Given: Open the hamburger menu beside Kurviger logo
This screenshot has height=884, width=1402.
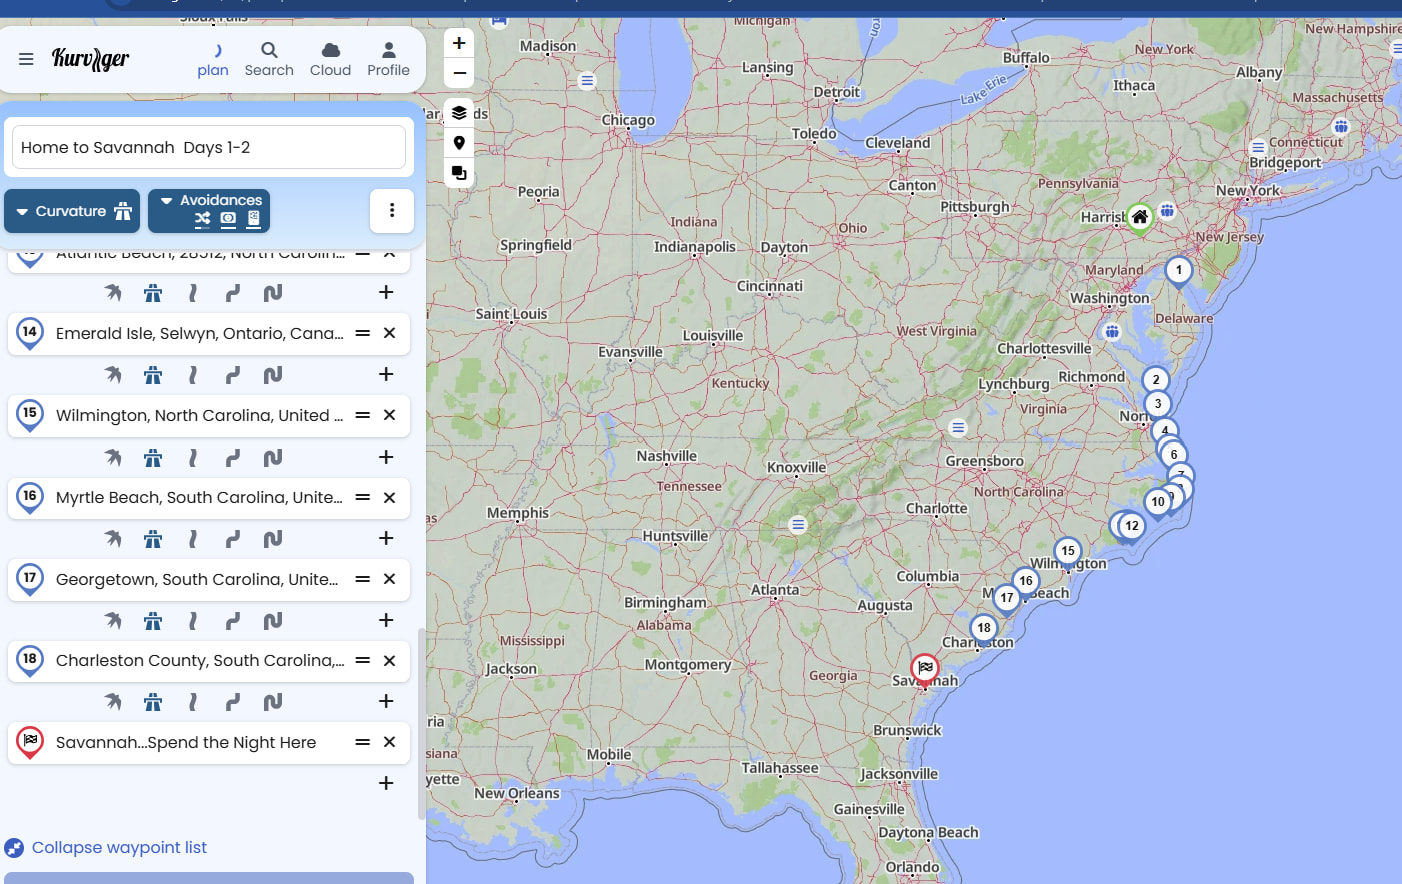Looking at the screenshot, I should click(26, 59).
